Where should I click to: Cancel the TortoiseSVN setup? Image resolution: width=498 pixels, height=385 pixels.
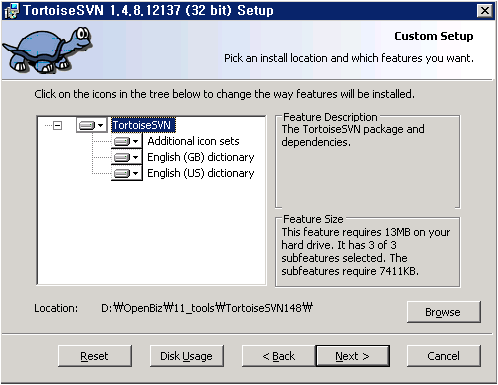pyautogui.click(x=443, y=356)
